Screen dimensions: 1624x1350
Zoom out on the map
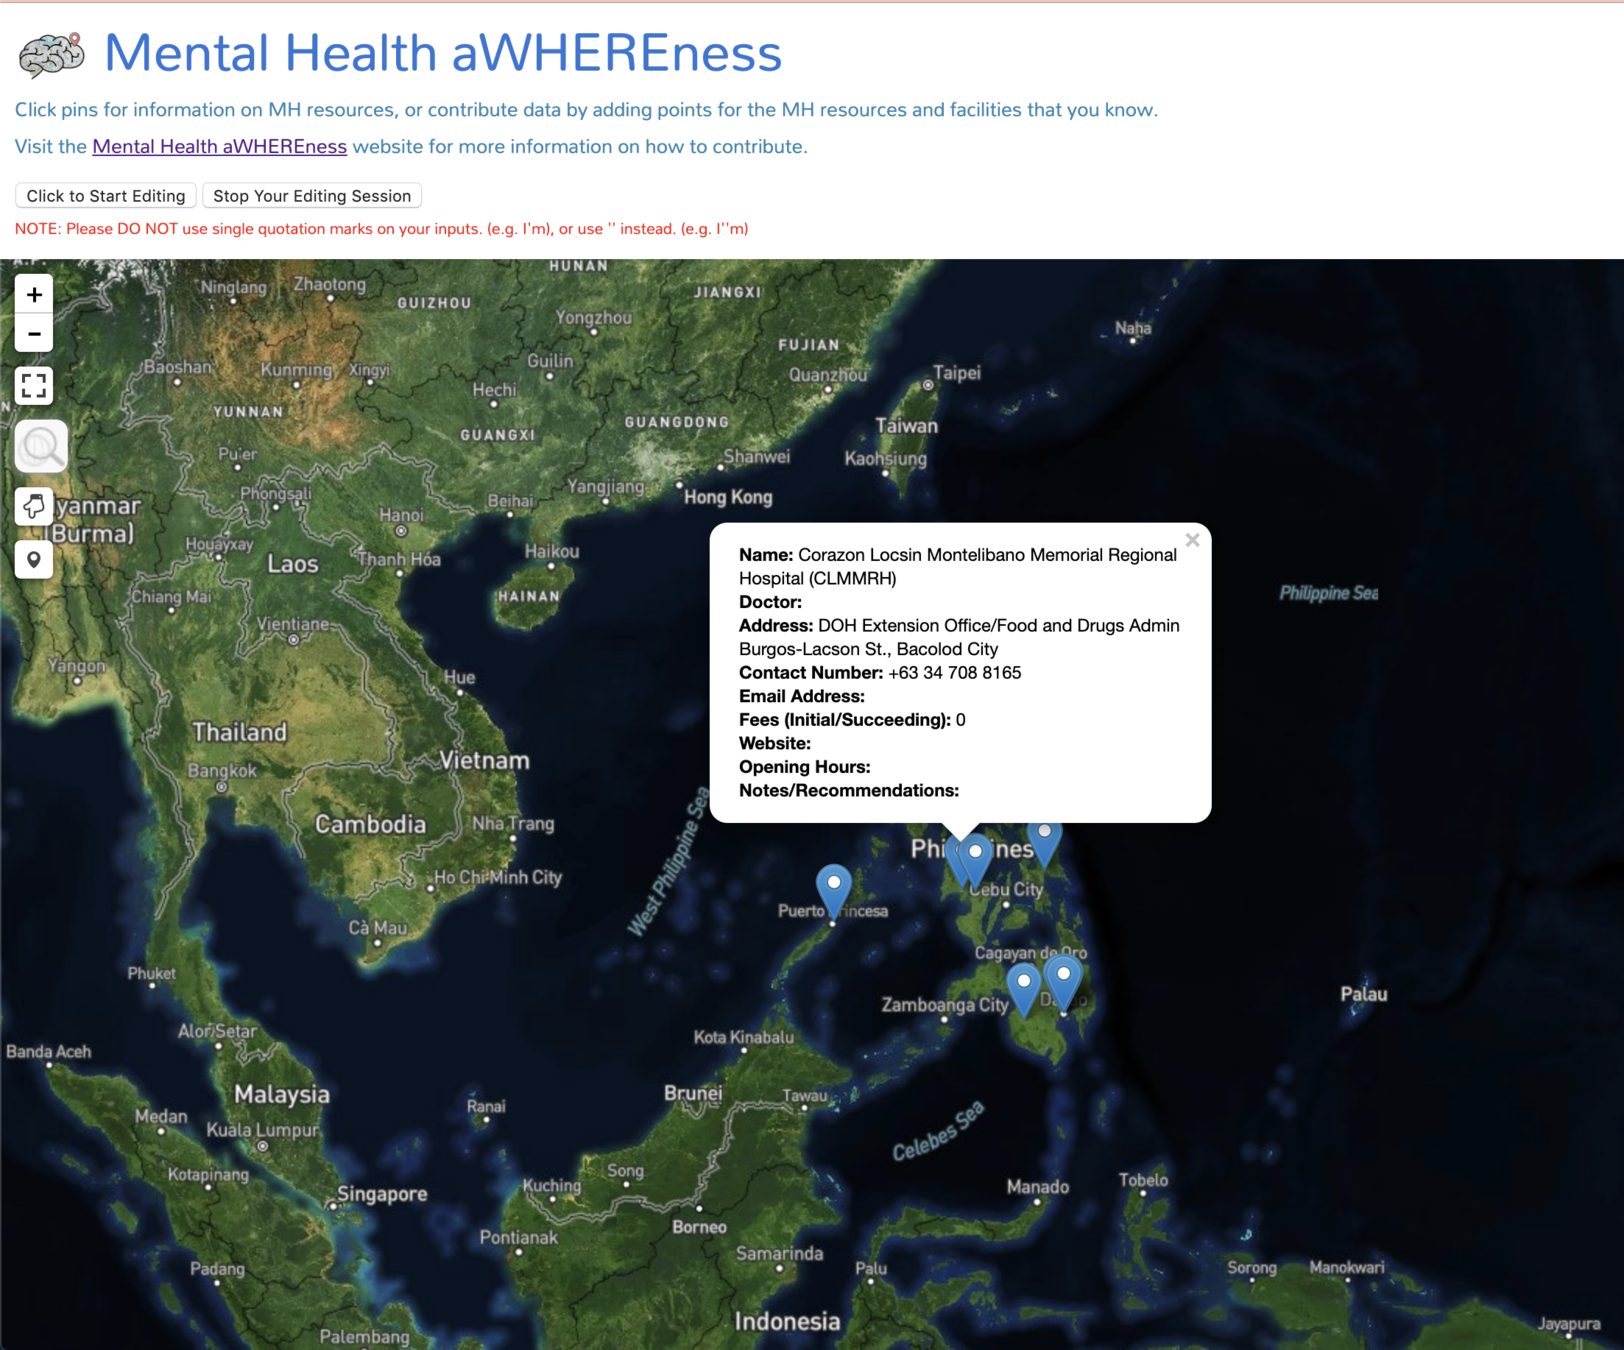click(x=34, y=334)
